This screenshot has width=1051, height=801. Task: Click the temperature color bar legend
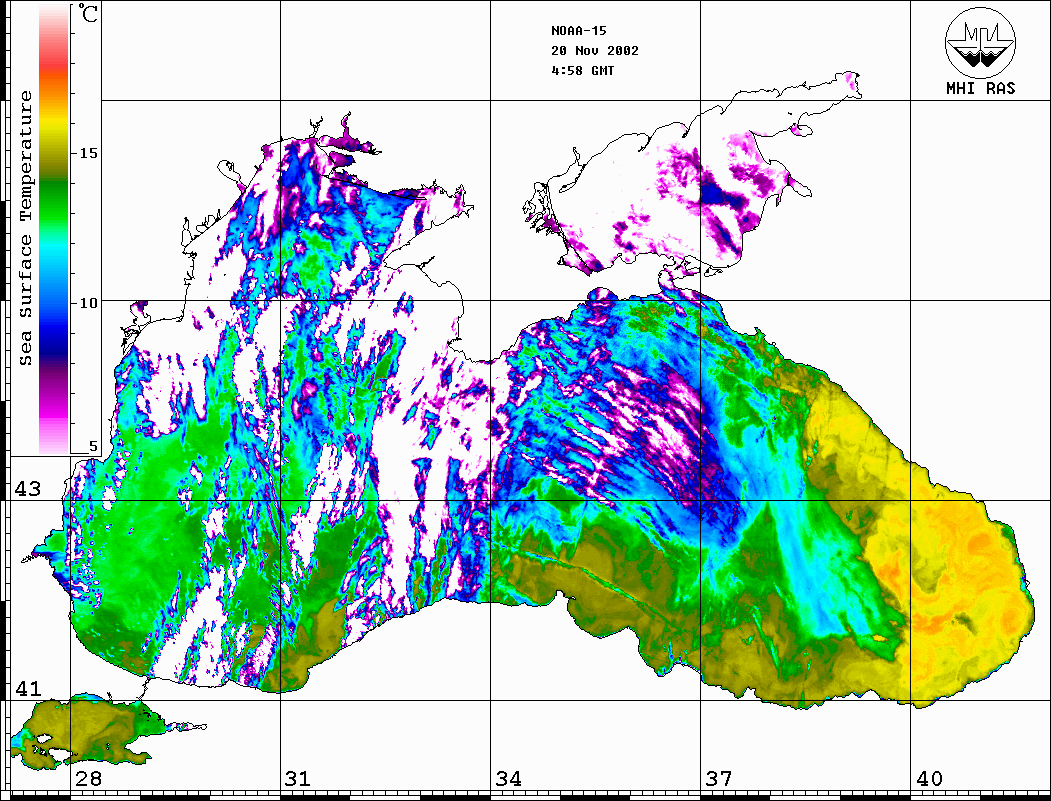pos(54,229)
